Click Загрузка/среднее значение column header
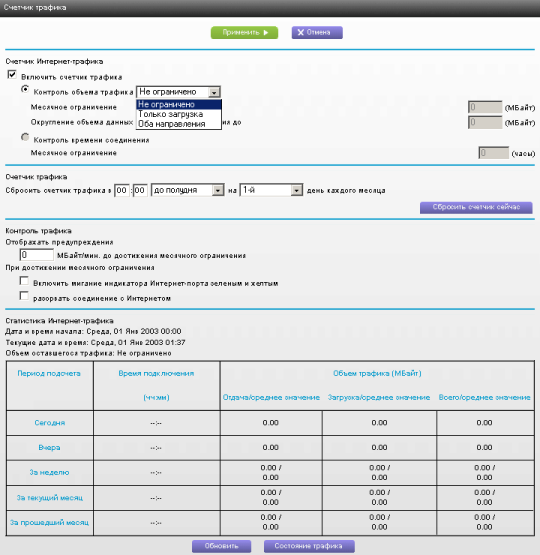The image size is (540, 555). click(x=379, y=397)
